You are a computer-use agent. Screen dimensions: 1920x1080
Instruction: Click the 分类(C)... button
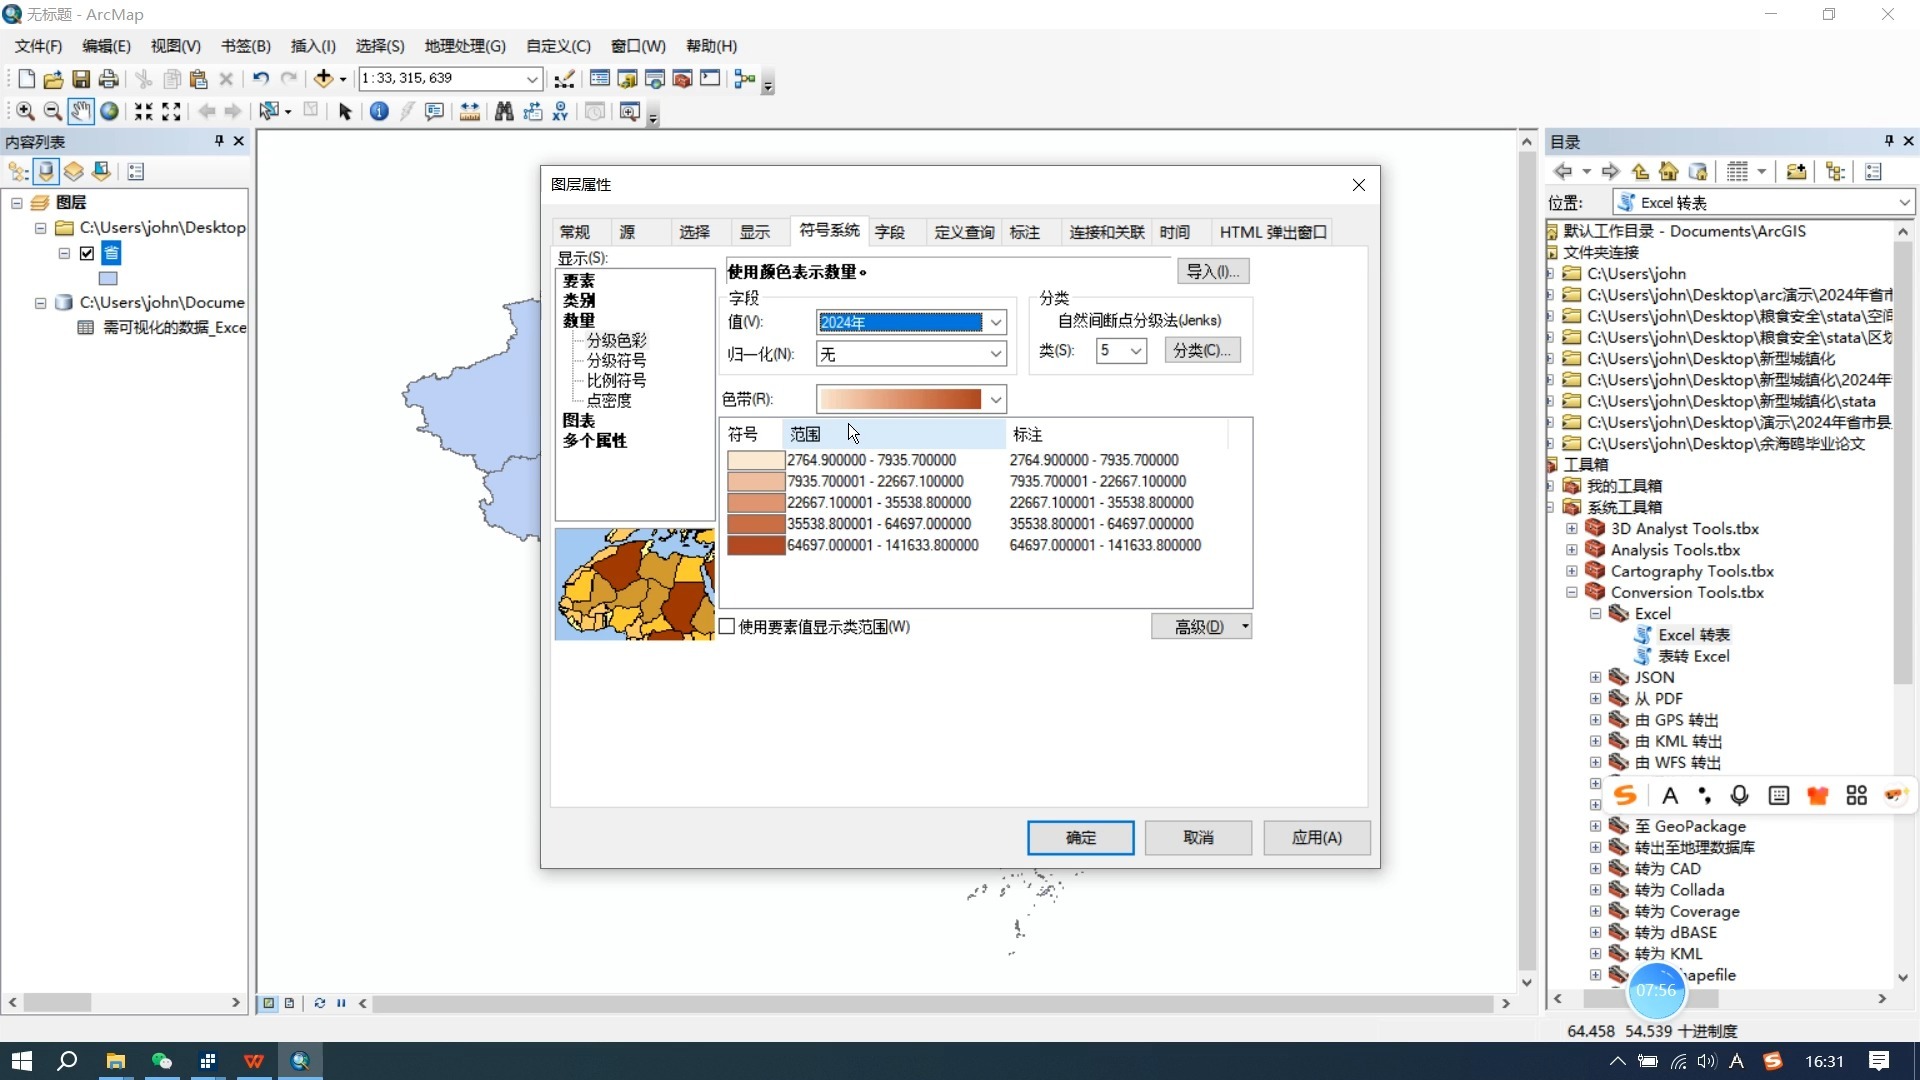(1202, 349)
